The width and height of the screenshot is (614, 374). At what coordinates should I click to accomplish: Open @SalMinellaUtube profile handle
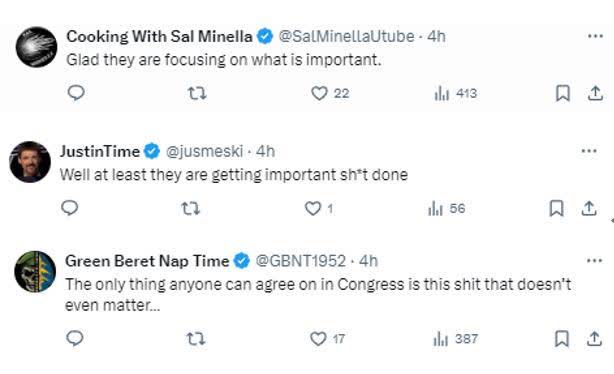point(346,36)
